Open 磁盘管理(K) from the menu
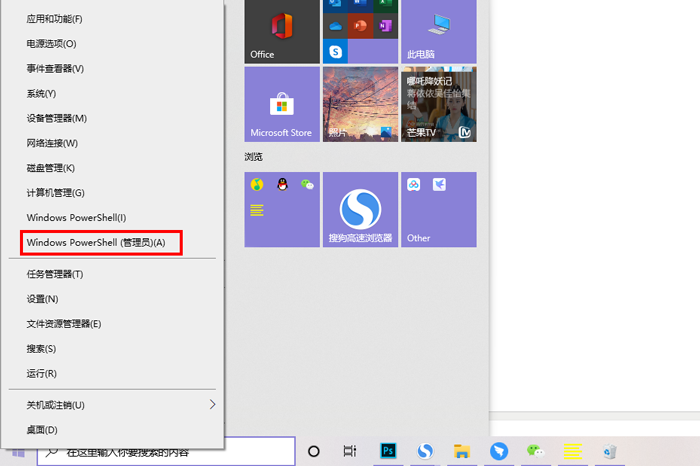The width and height of the screenshot is (700, 466). (112, 168)
